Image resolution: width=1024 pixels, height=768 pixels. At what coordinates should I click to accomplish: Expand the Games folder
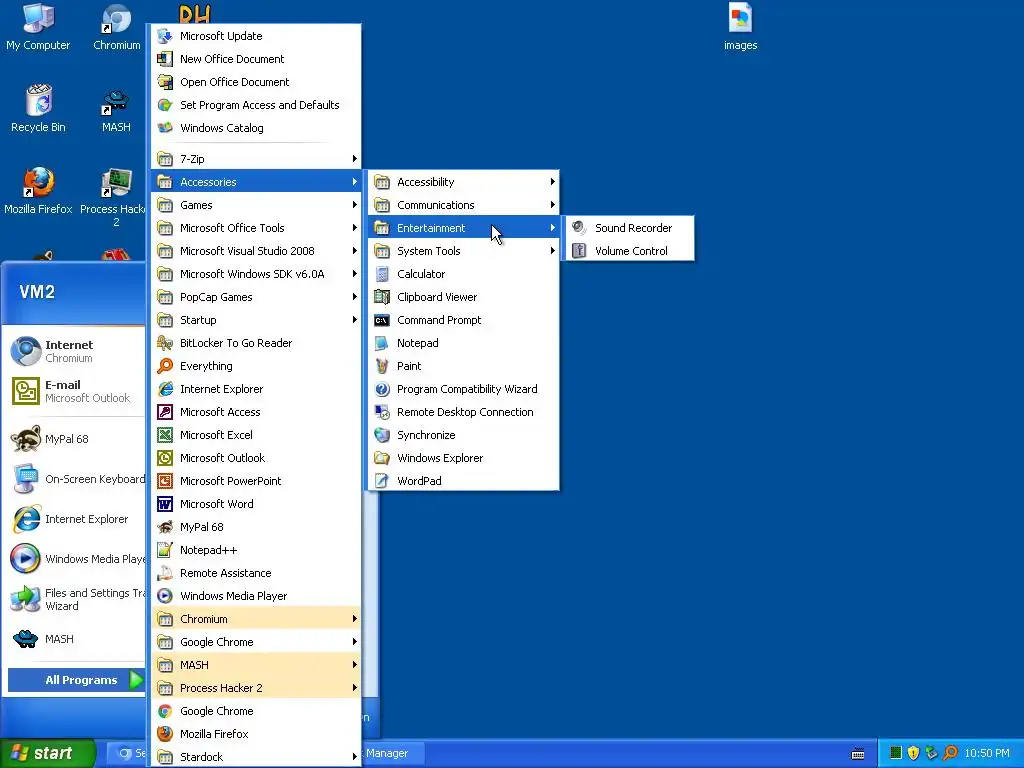pos(256,205)
